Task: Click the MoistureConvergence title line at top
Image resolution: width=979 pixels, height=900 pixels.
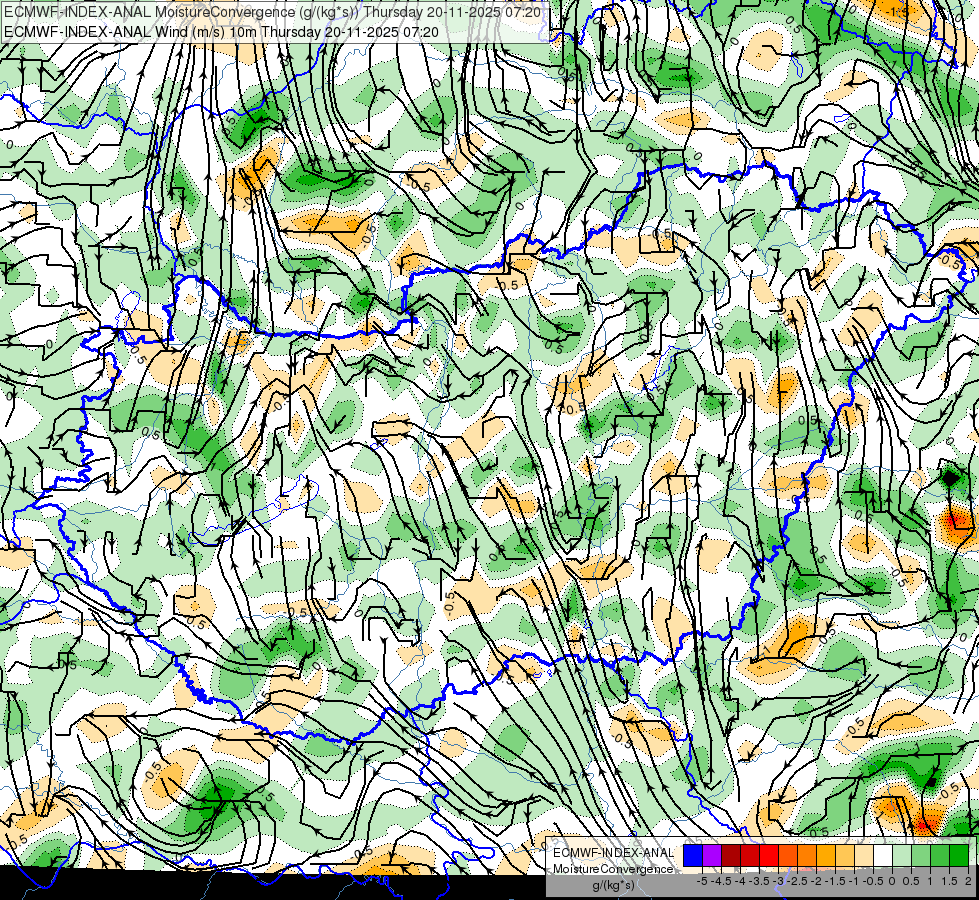Action: coord(272,12)
